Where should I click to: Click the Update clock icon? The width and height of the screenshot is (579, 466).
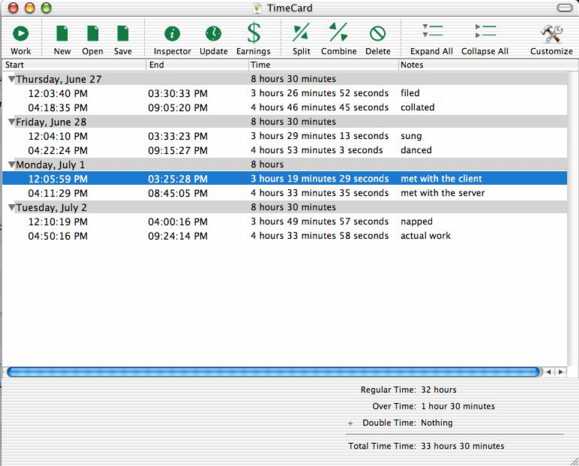213,34
